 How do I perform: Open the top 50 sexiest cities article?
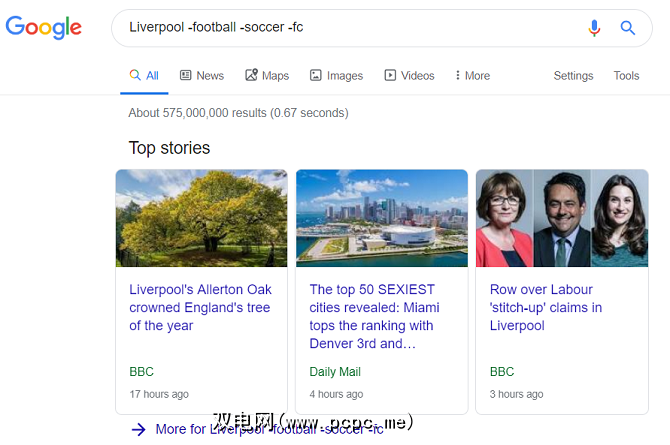[374, 316]
